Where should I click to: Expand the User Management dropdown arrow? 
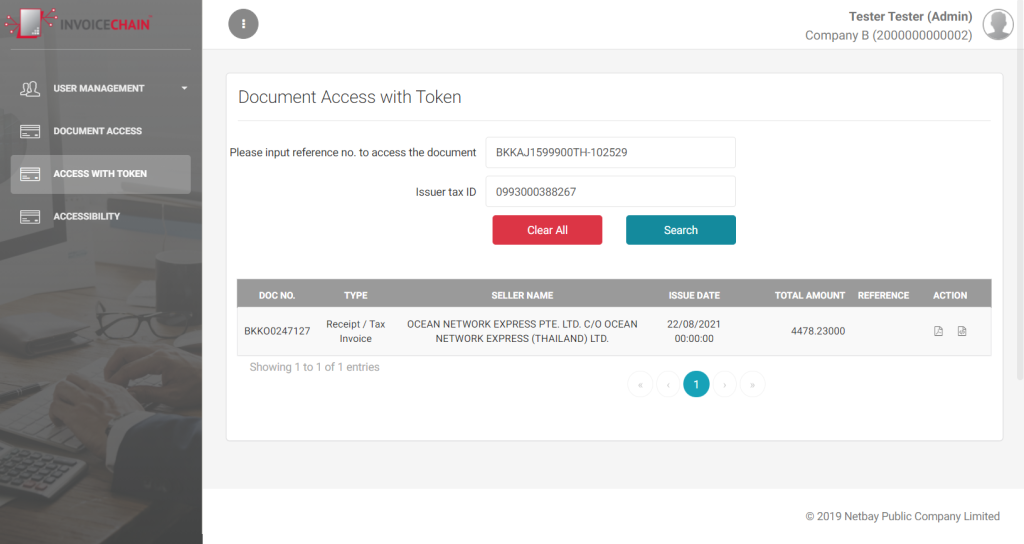(x=184, y=88)
